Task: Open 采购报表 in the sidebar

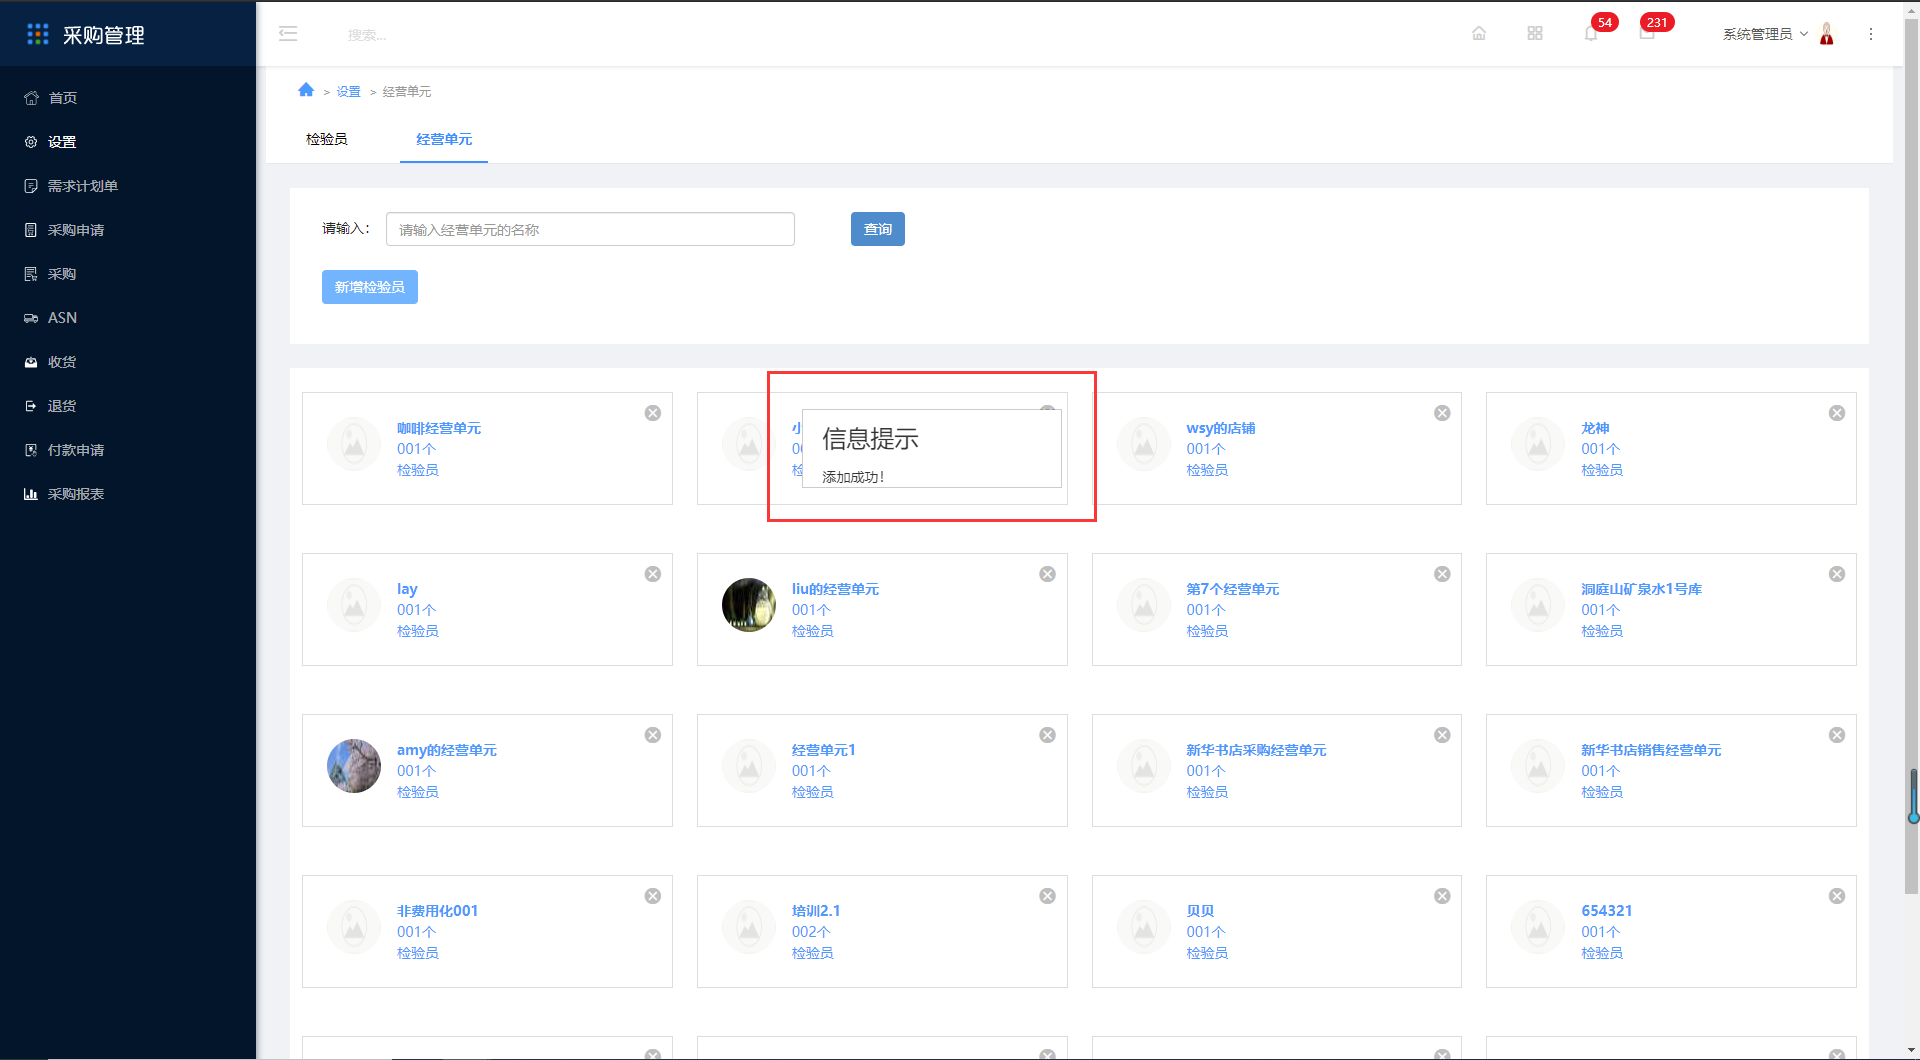Action: click(128, 494)
